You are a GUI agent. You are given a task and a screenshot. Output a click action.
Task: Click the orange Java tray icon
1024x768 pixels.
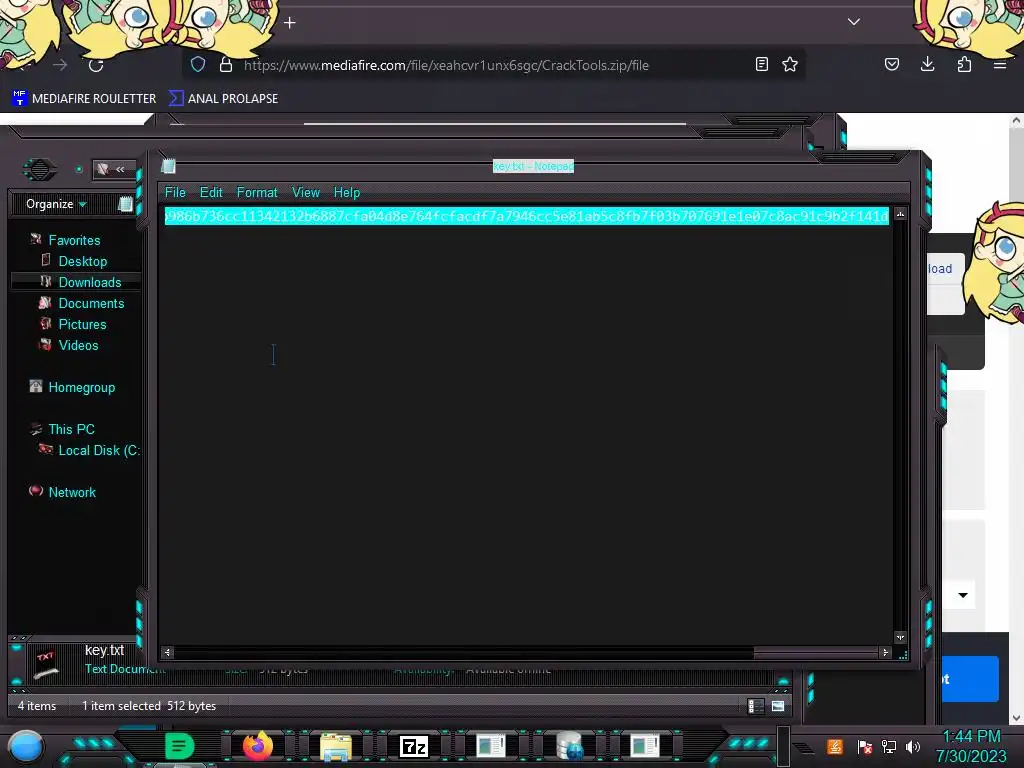pyautogui.click(x=835, y=746)
